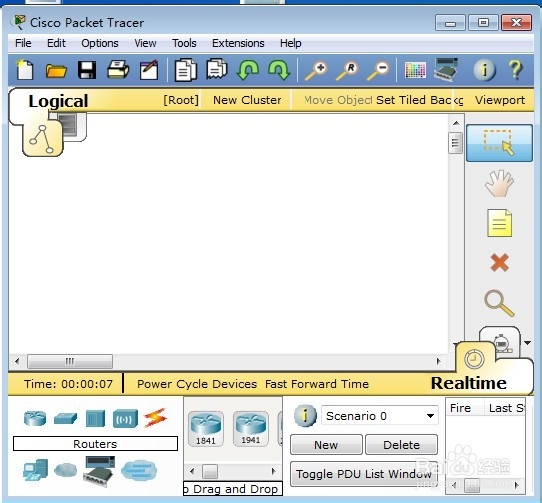
Task: Undo with green left arrow
Action: tap(247, 70)
